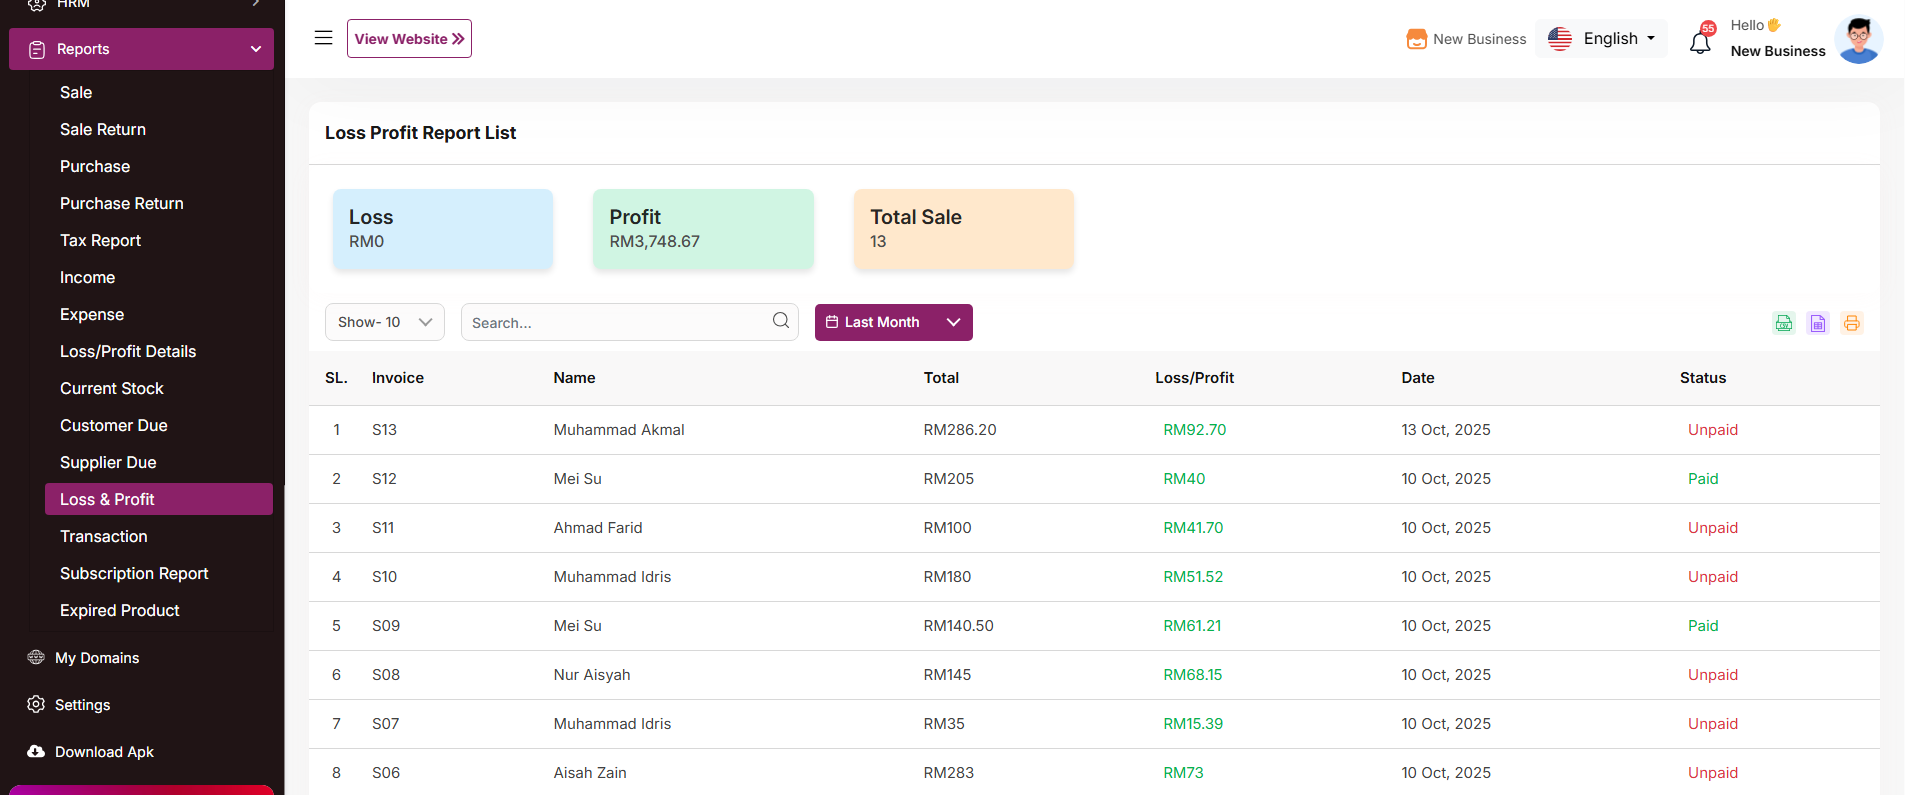
Task: Click the purple Excel export icon
Action: (x=1817, y=323)
